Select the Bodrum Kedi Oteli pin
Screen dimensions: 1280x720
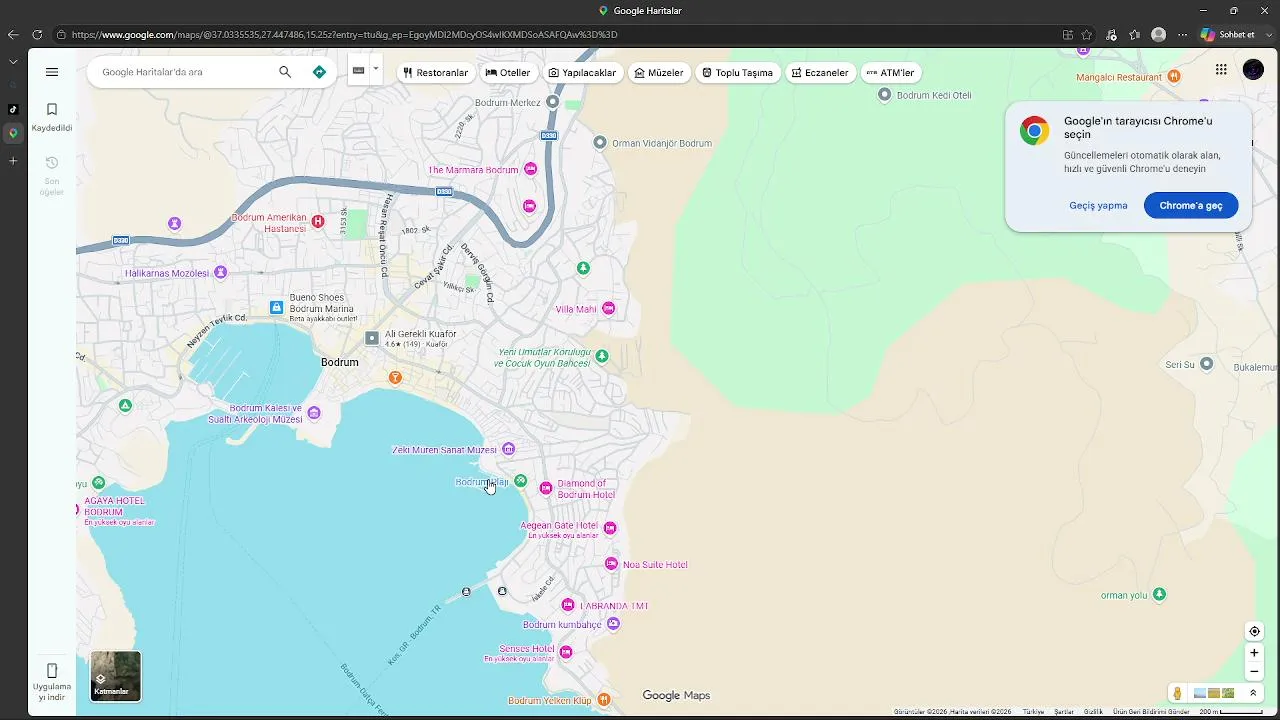884,94
